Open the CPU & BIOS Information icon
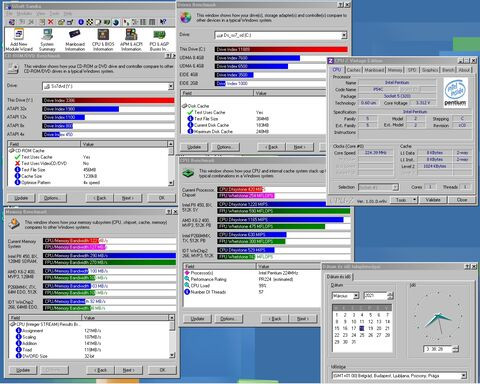This screenshot has width=480, height=384. (103, 39)
